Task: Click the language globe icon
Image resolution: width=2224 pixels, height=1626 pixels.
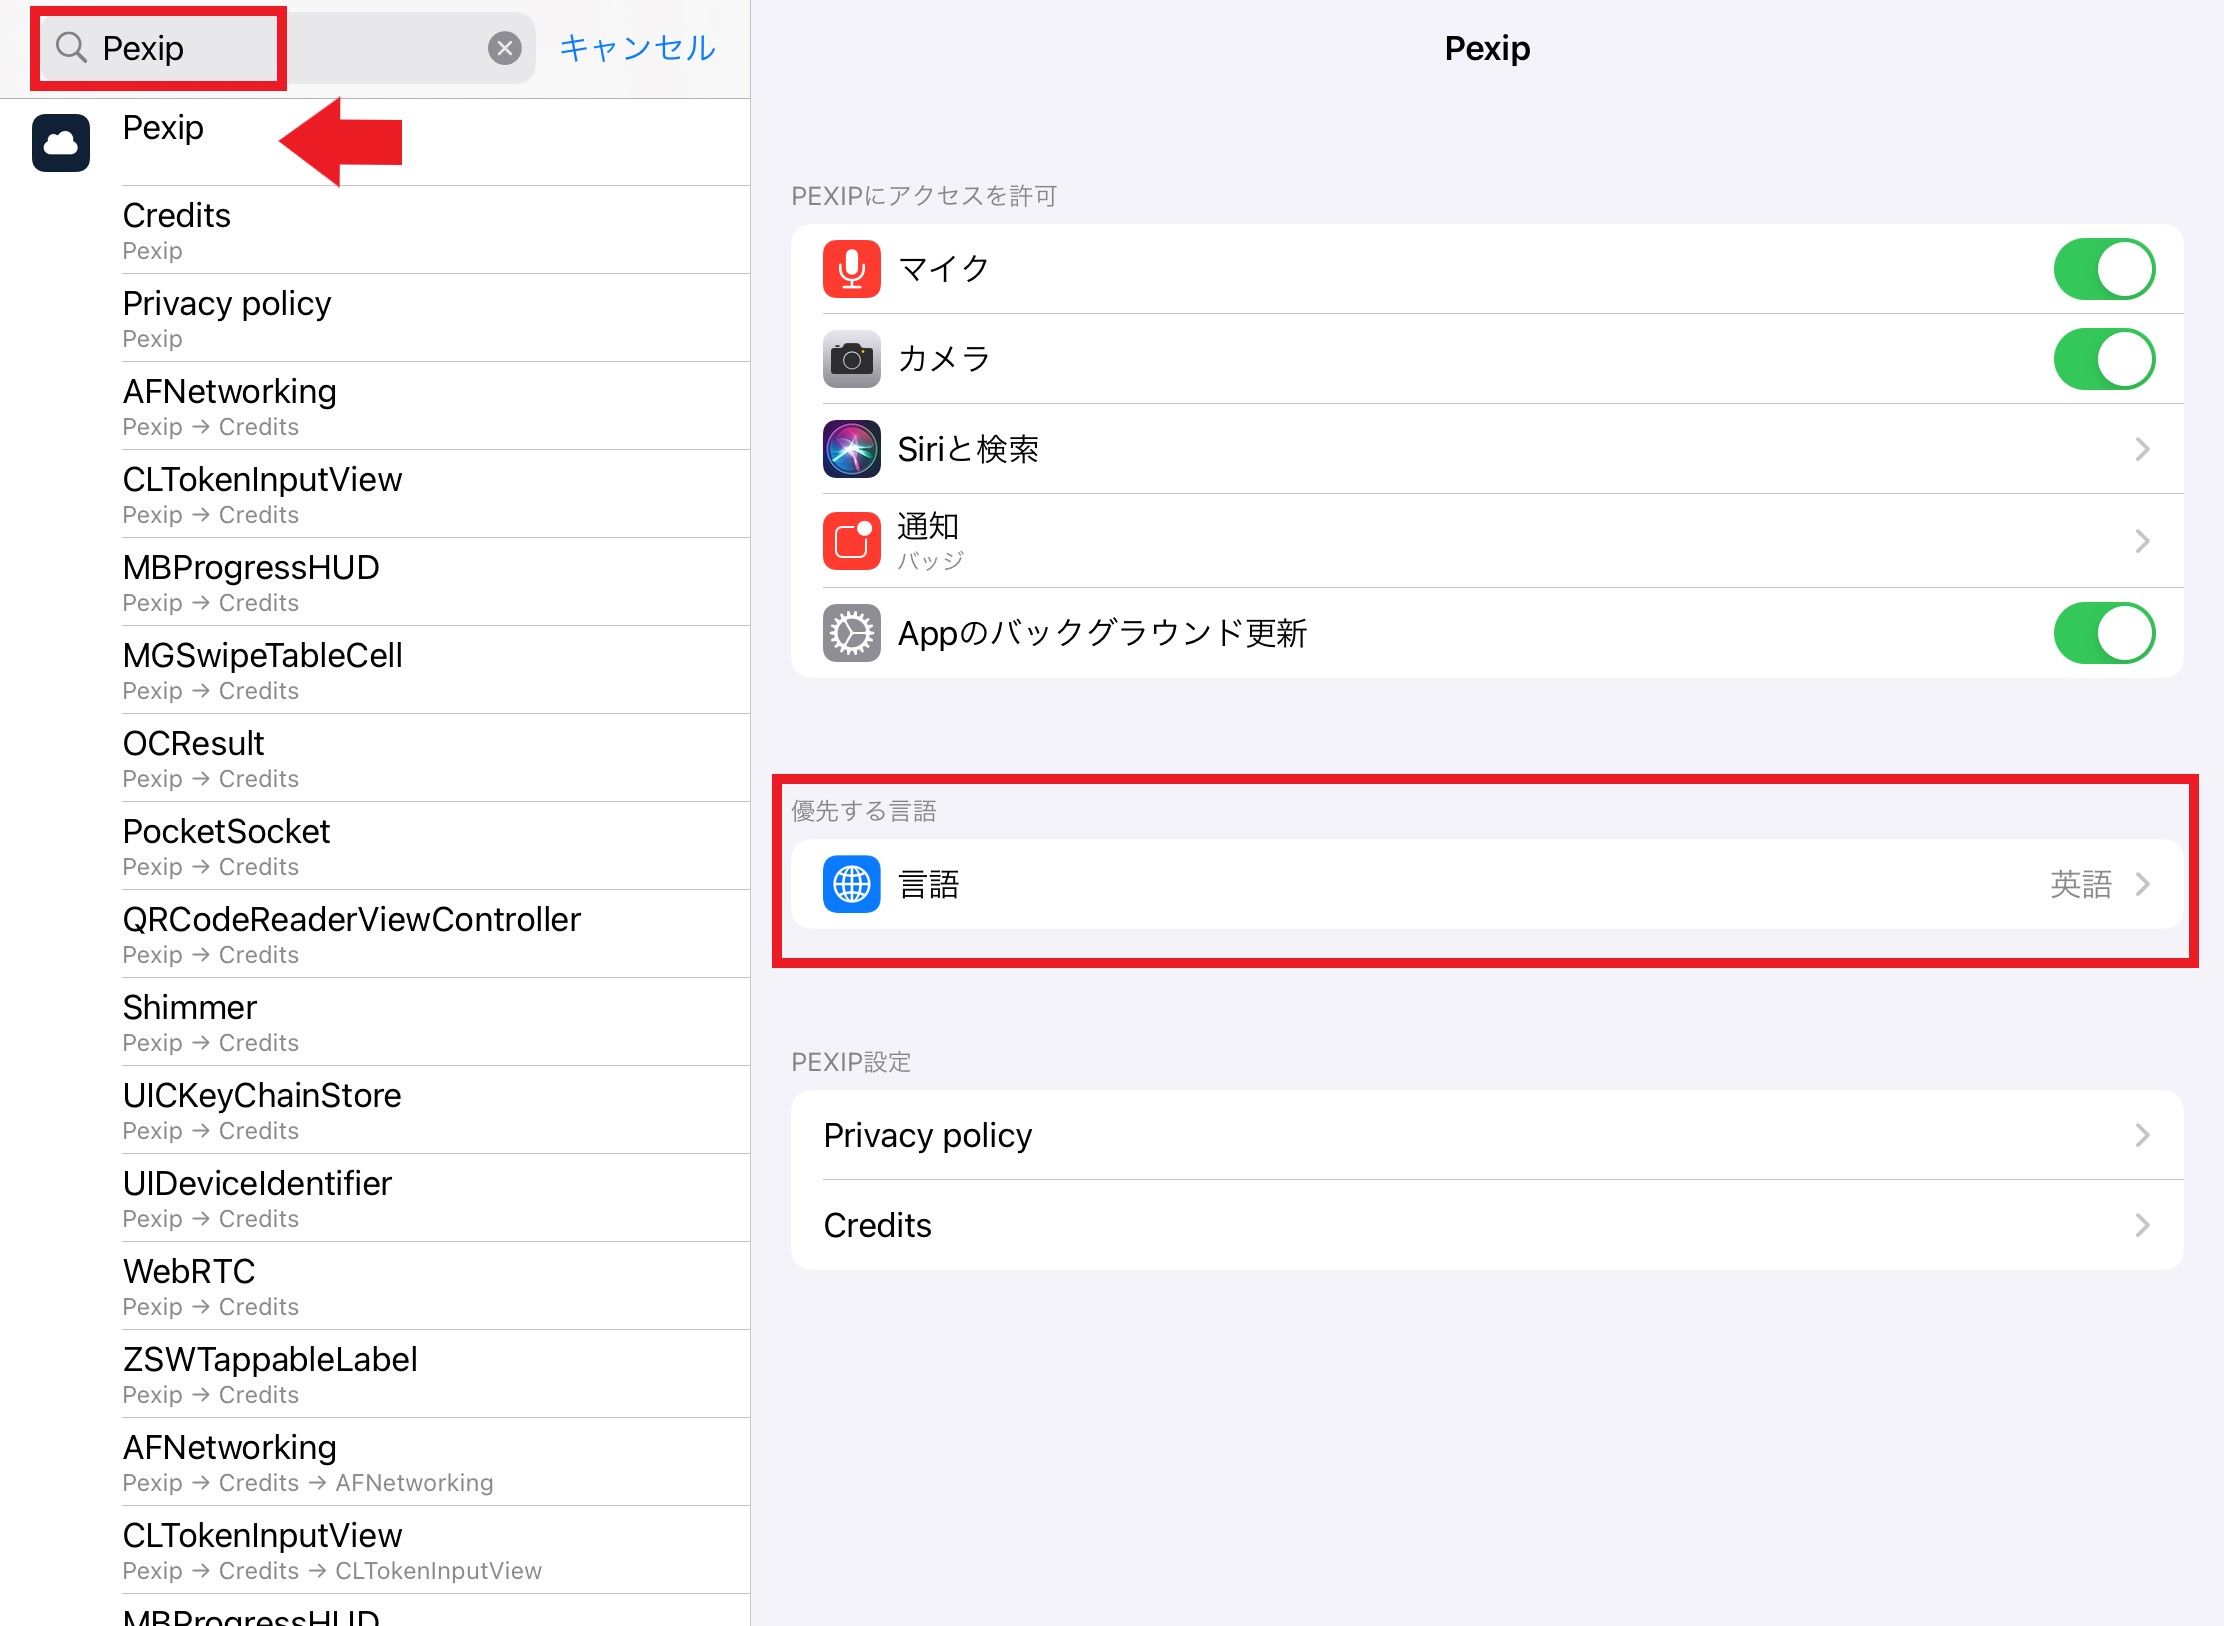Action: [852, 884]
